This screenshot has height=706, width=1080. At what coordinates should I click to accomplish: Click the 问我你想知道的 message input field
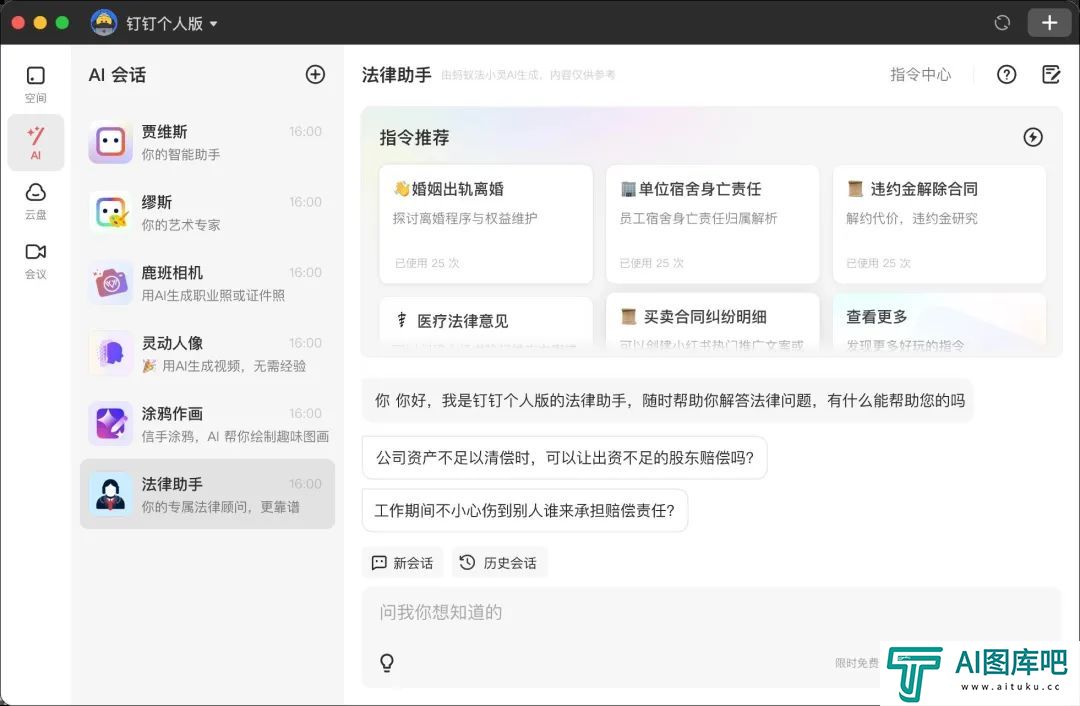(x=712, y=637)
